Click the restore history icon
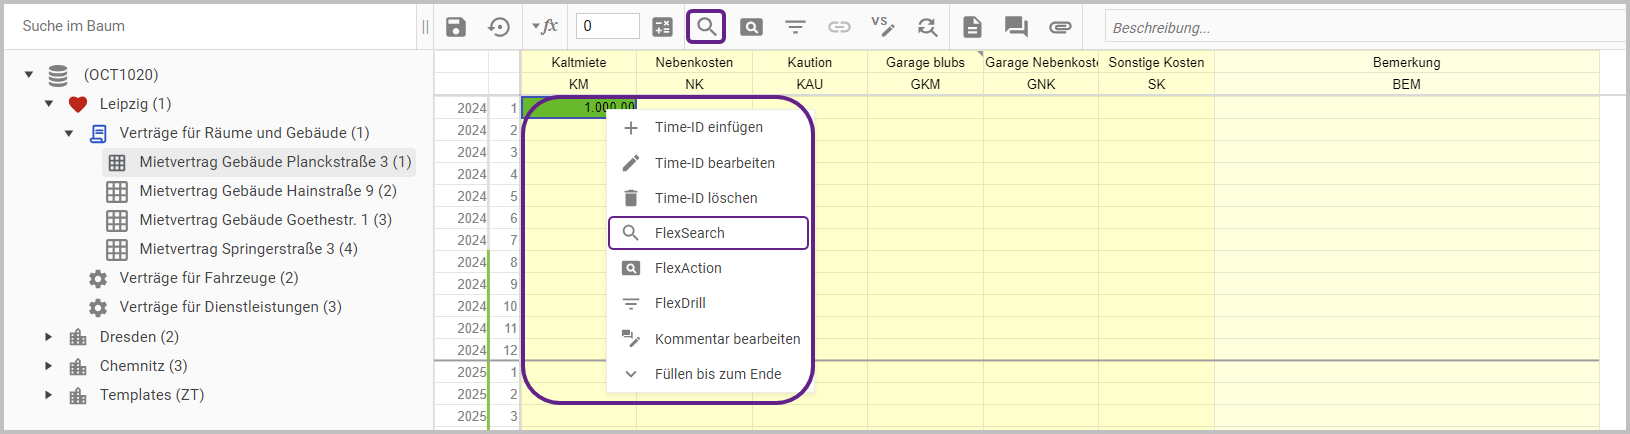This screenshot has height=434, width=1630. pos(499,27)
